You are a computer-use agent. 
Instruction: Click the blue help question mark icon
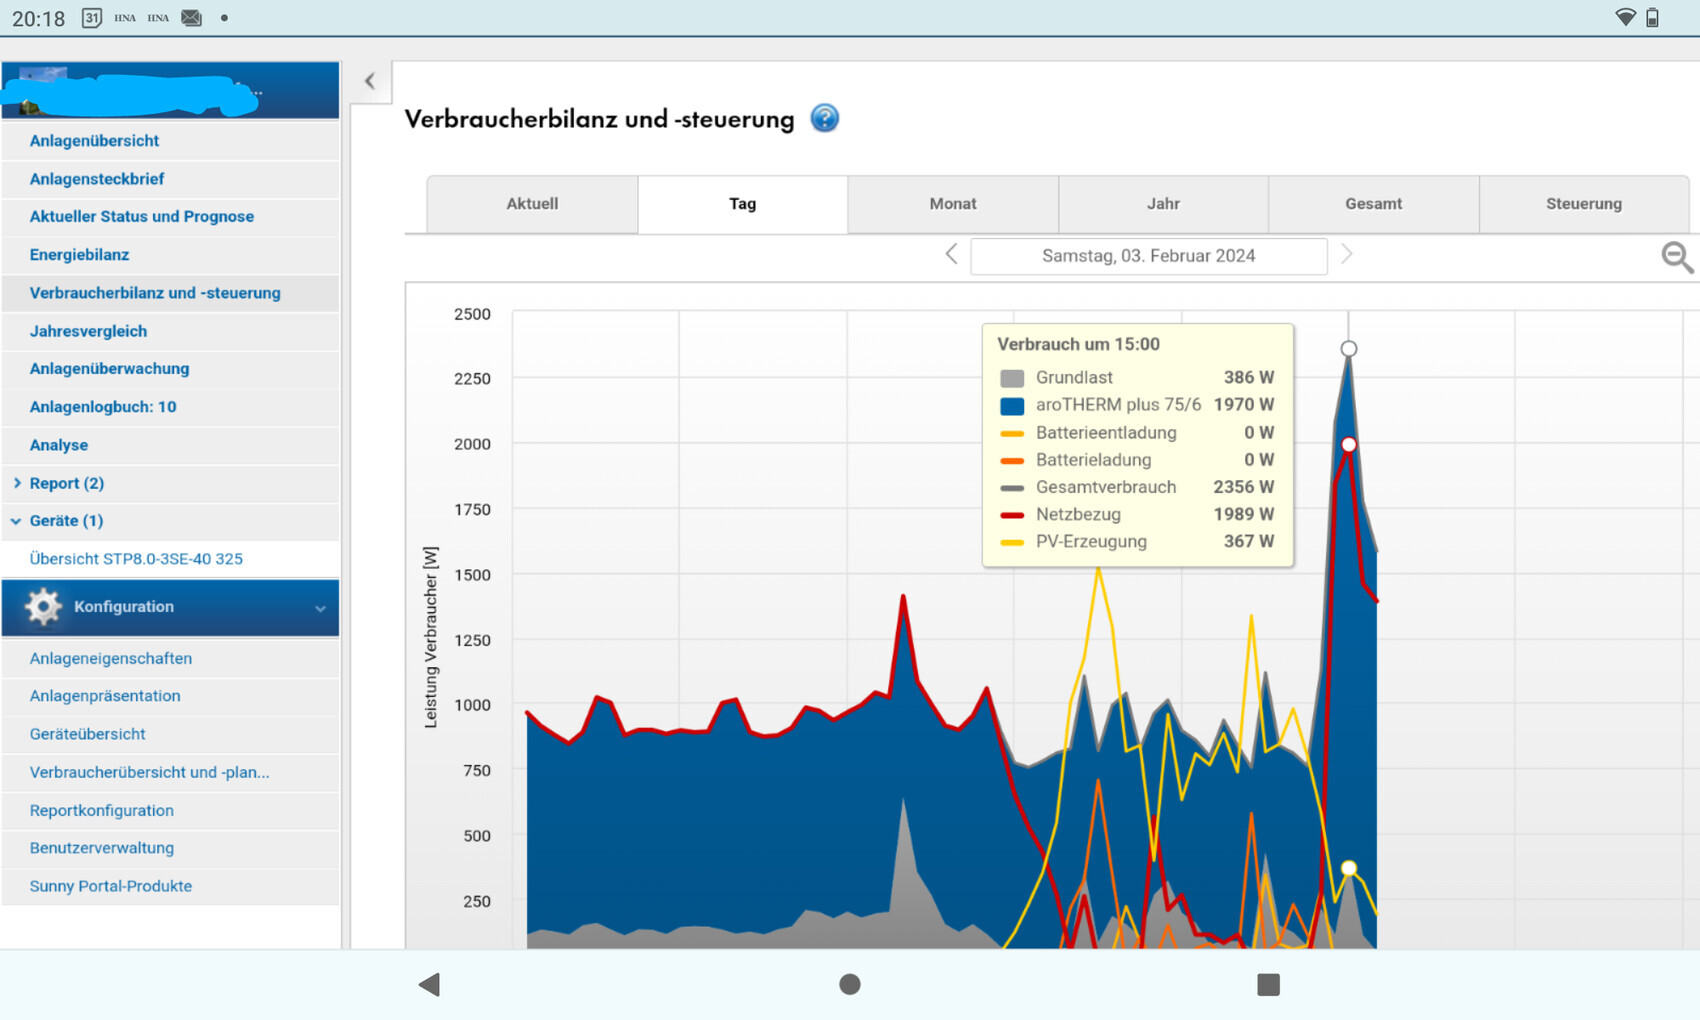coord(824,119)
